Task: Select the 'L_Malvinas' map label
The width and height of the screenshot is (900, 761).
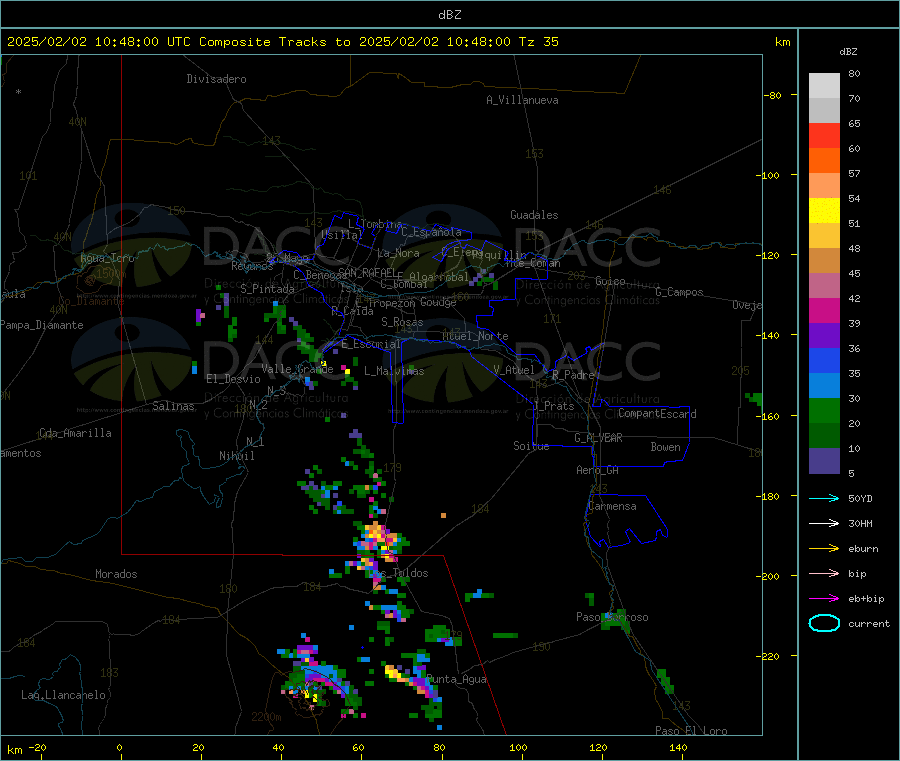Action: tap(394, 371)
